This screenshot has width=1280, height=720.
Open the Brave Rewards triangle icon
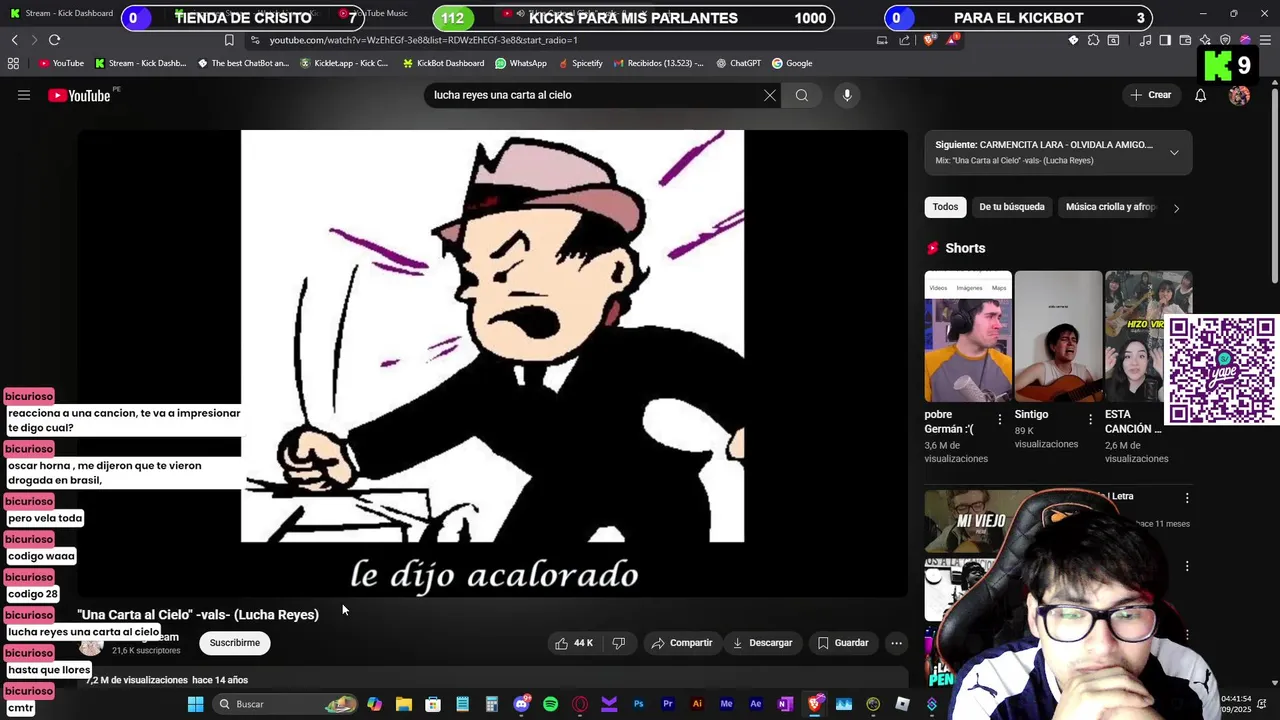point(952,40)
